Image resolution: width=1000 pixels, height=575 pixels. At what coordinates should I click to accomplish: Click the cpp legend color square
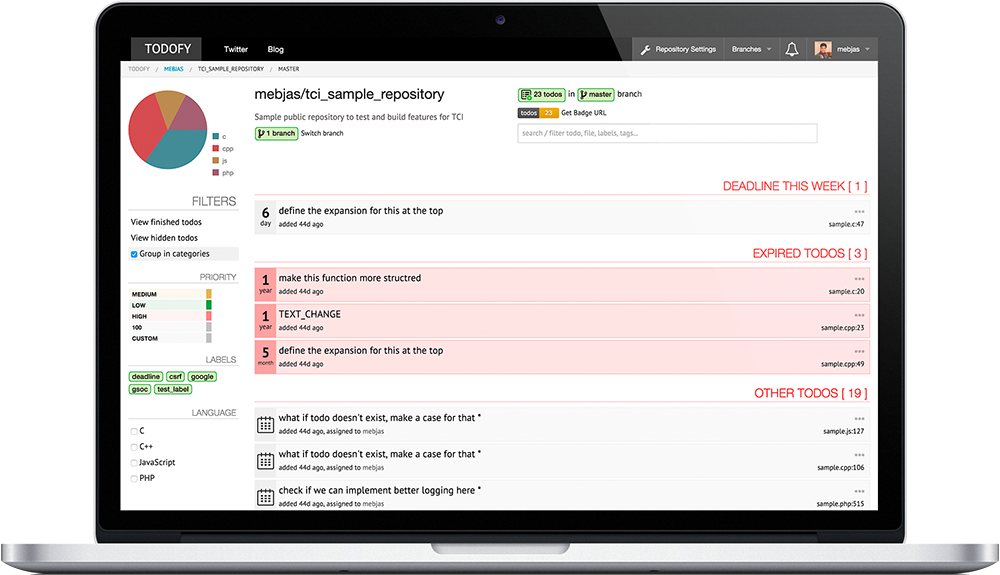tap(216, 149)
